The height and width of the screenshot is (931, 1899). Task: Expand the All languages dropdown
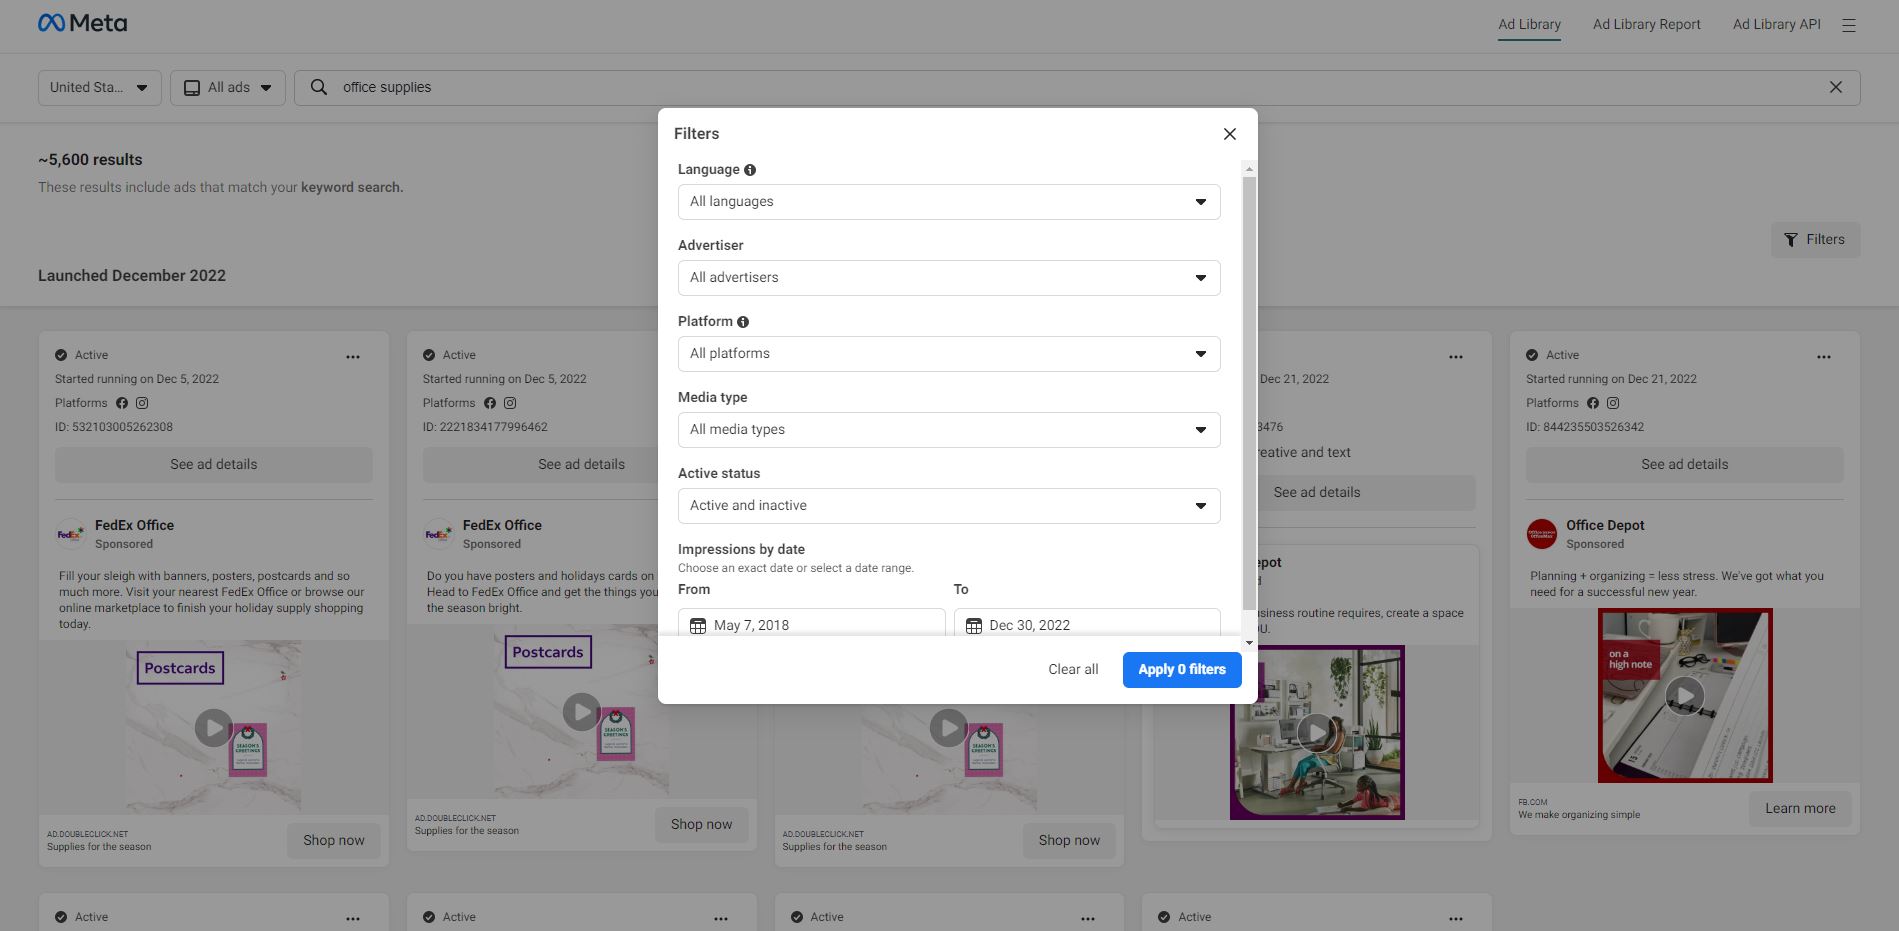[948, 202]
